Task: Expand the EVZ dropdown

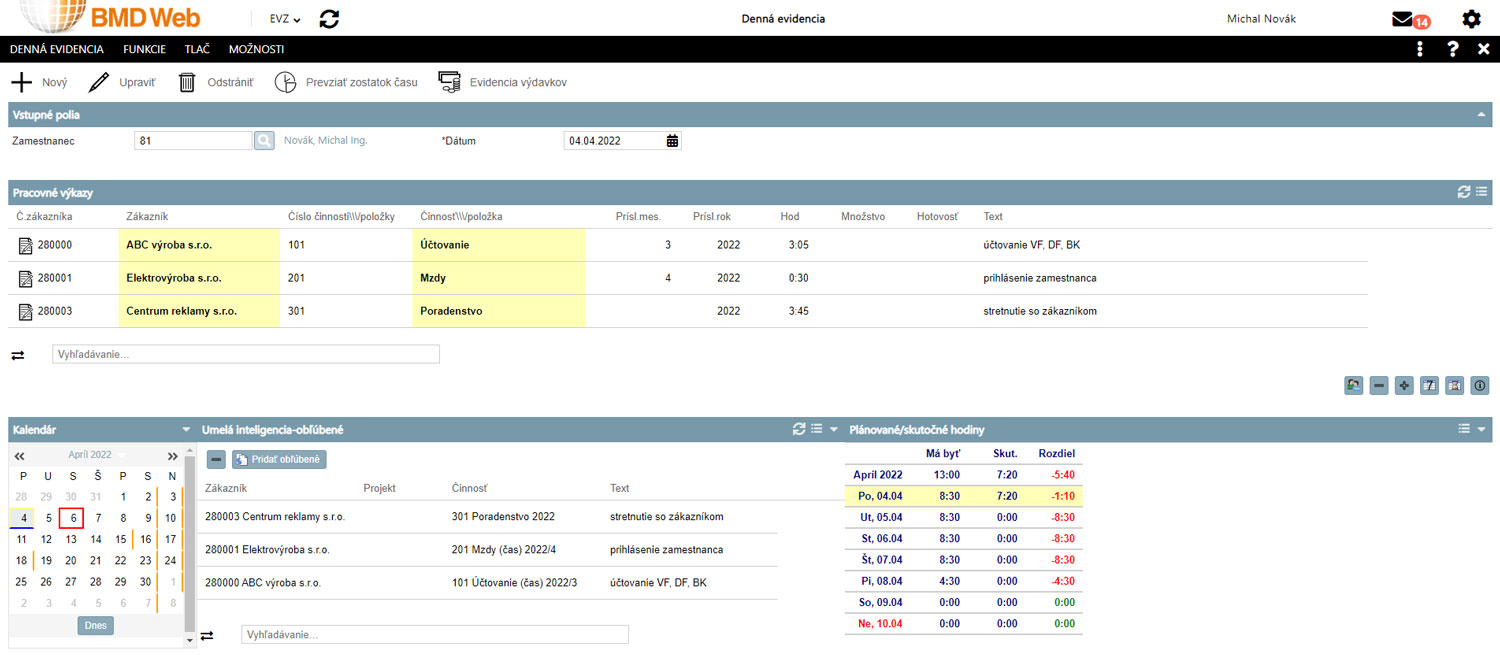Action: tap(285, 19)
